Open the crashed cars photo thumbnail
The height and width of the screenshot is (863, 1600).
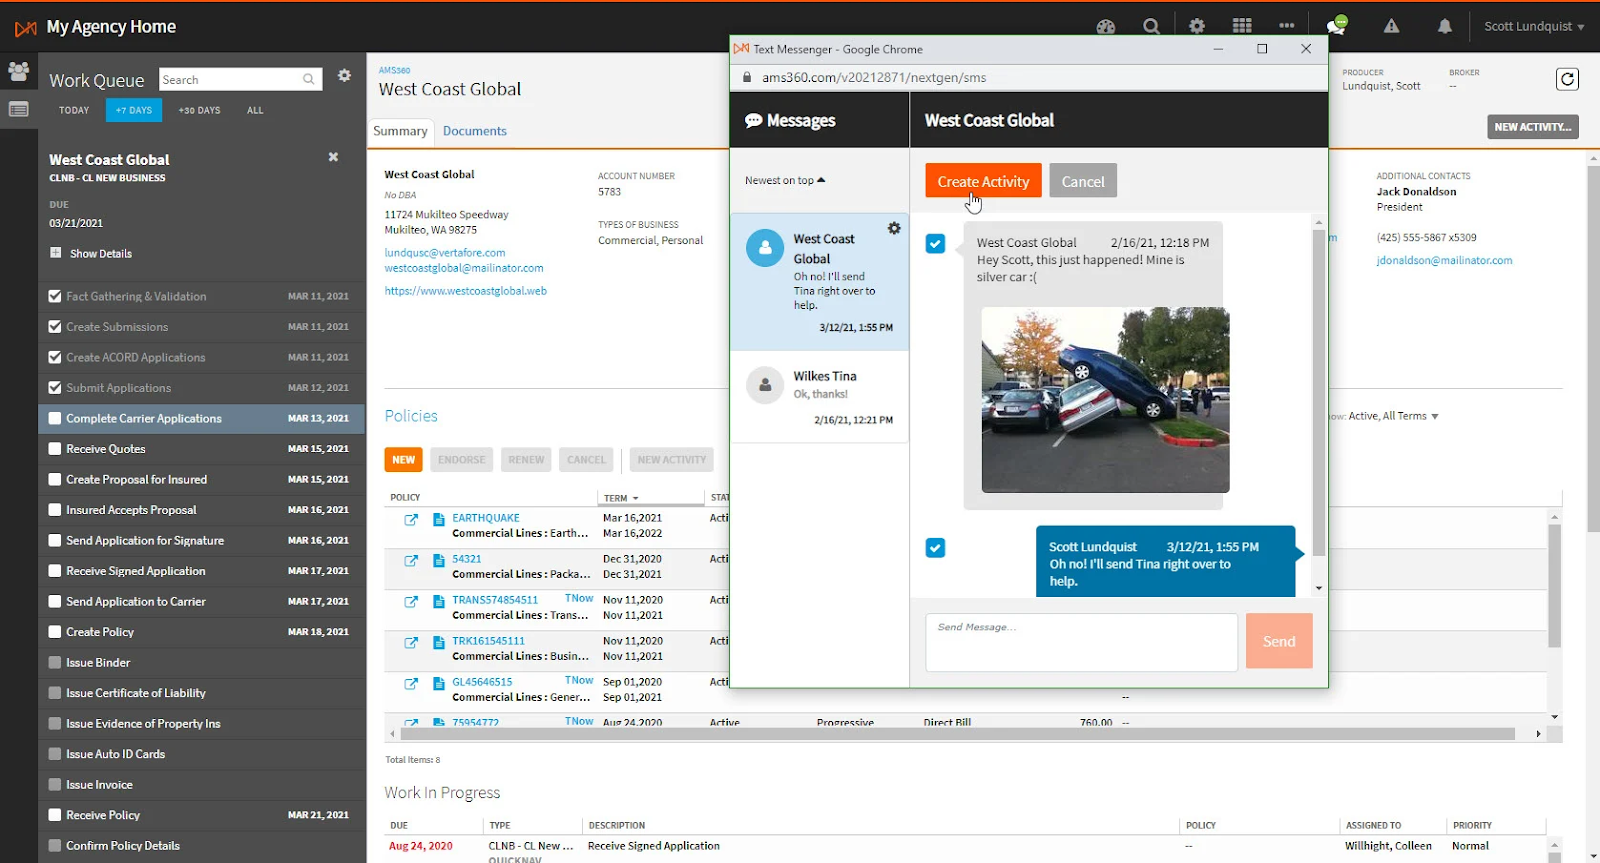tap(1105, 400)
